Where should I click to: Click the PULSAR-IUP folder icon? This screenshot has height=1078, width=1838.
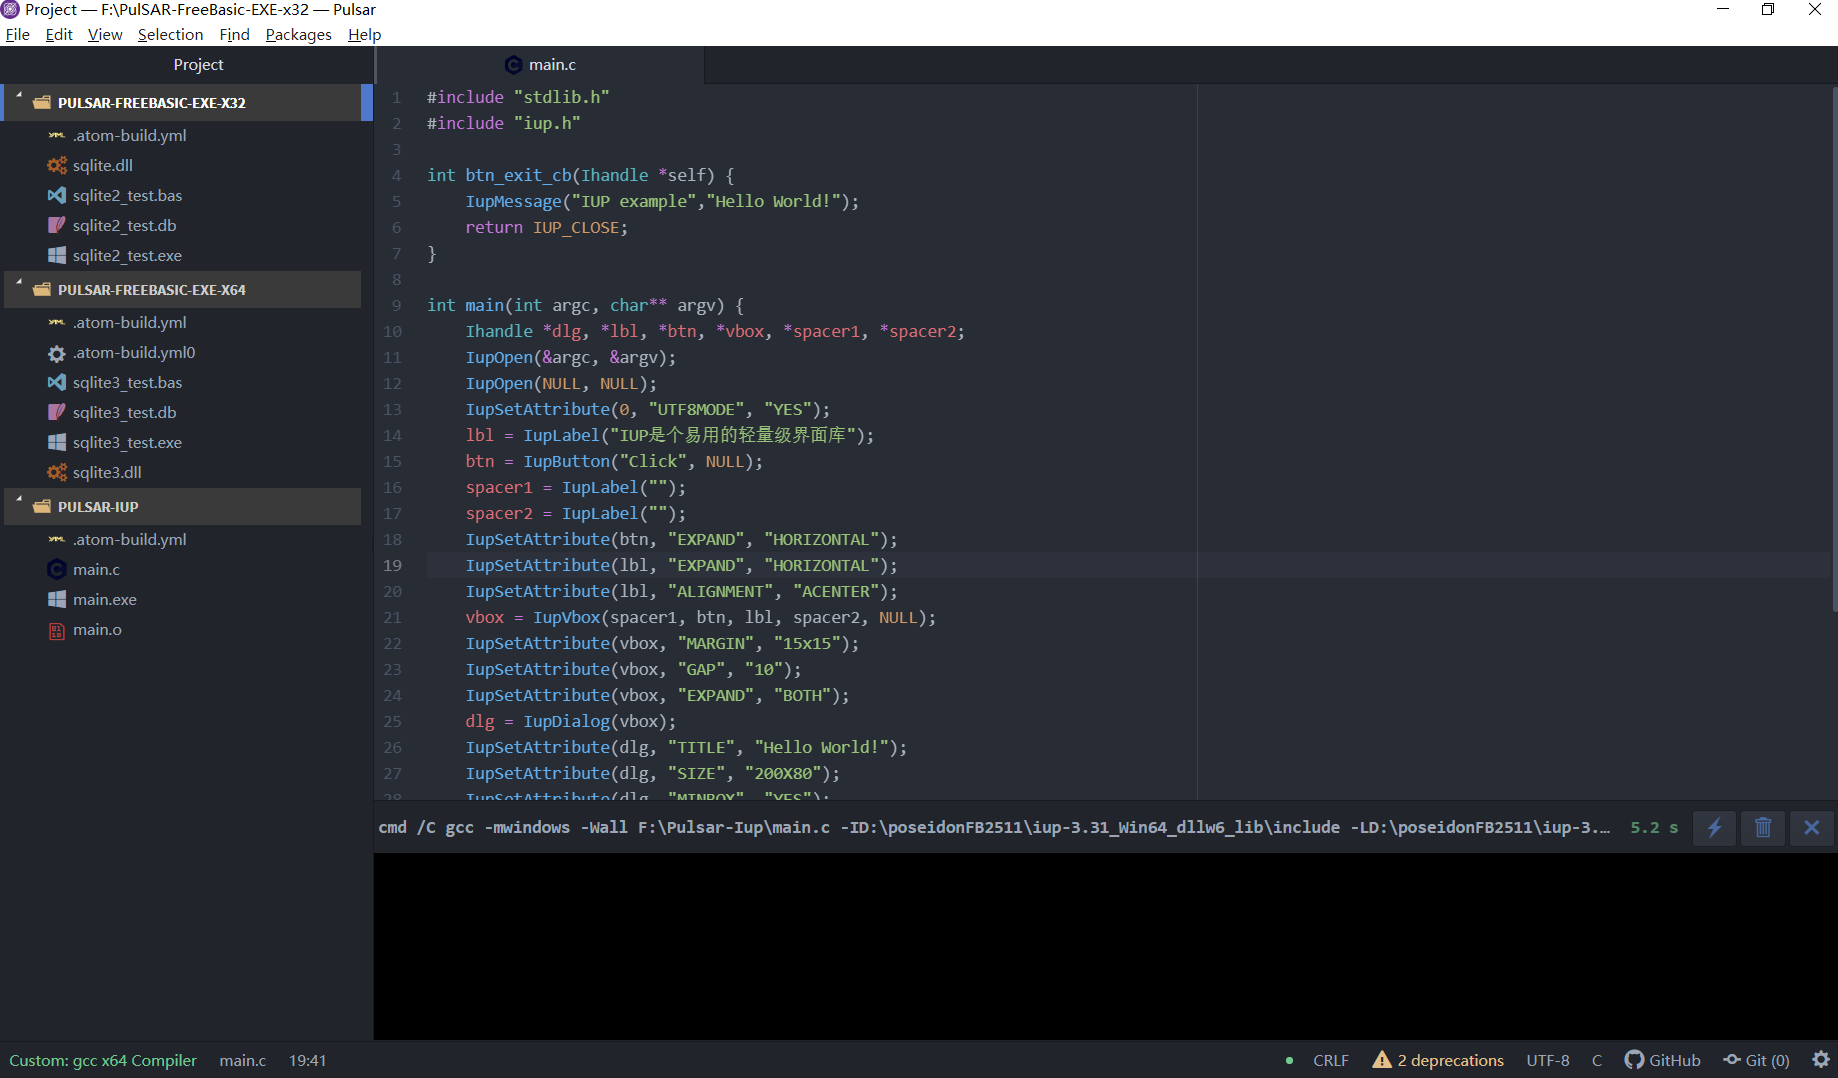[x=42, y=506]
